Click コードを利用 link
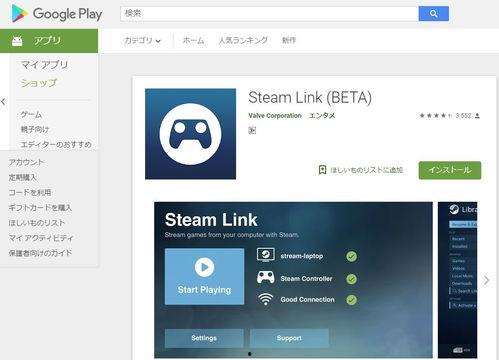The image size is (499, 360). click(30, 192)
